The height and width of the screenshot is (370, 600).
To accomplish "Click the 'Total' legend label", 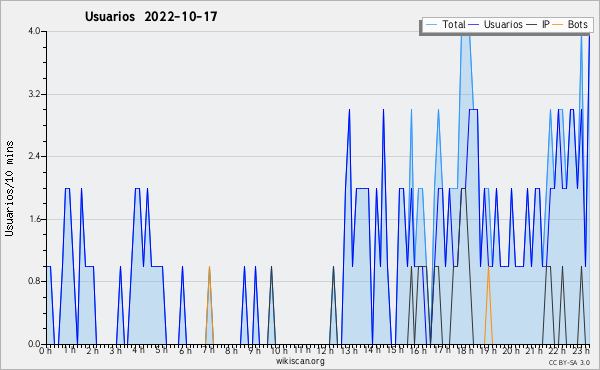I will click(454, 24).
